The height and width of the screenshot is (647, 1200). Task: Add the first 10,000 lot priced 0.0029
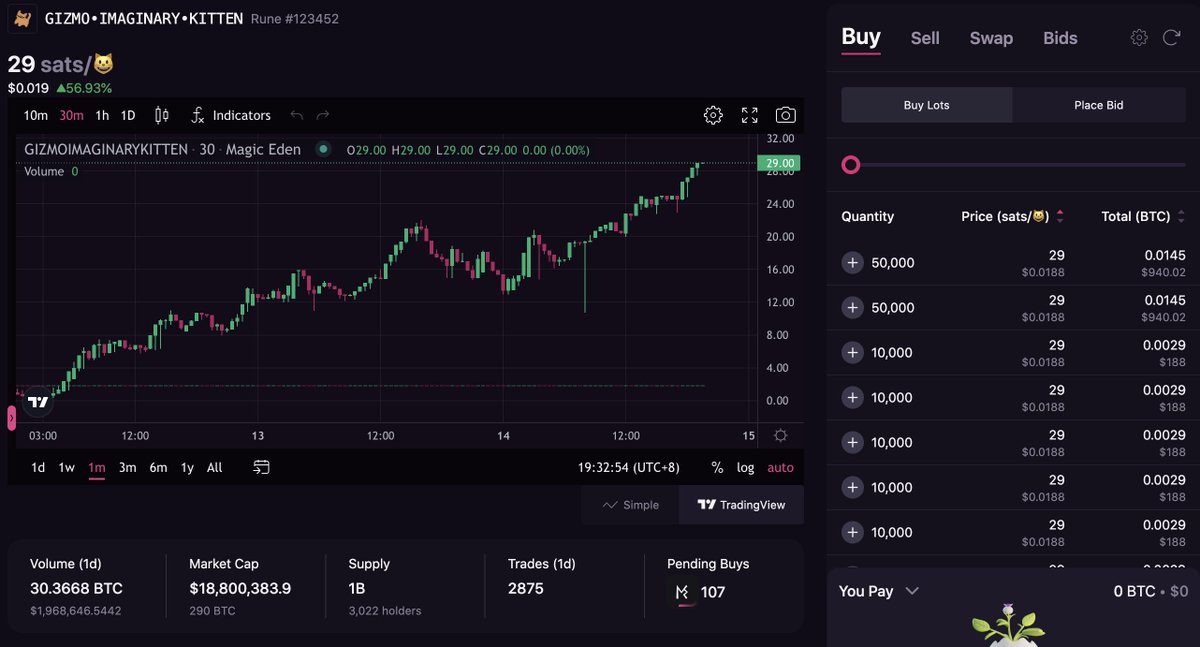click(x=852, y=352)
